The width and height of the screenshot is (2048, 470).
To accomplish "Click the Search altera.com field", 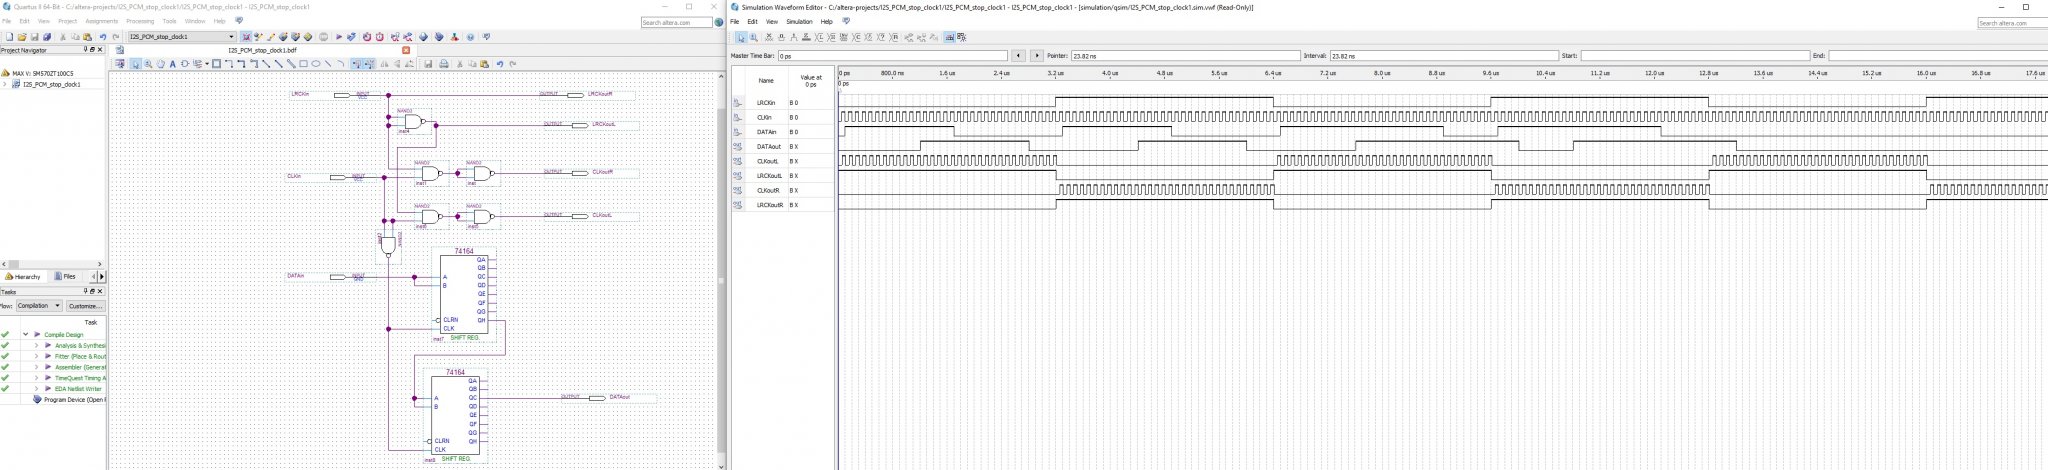I will (x=676, y=21).
